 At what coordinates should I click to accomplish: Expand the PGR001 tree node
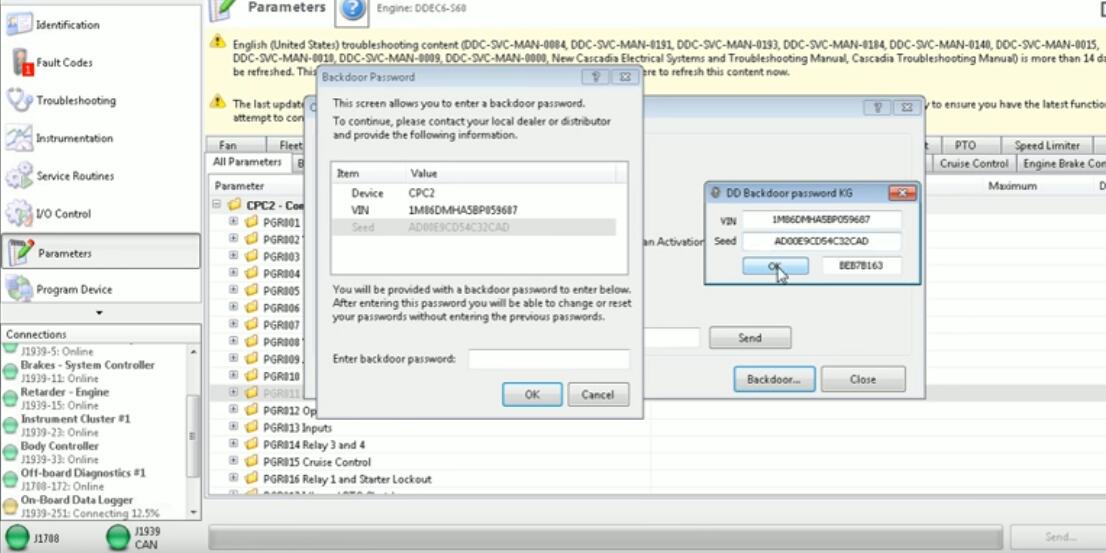click(x=233, y=221)
